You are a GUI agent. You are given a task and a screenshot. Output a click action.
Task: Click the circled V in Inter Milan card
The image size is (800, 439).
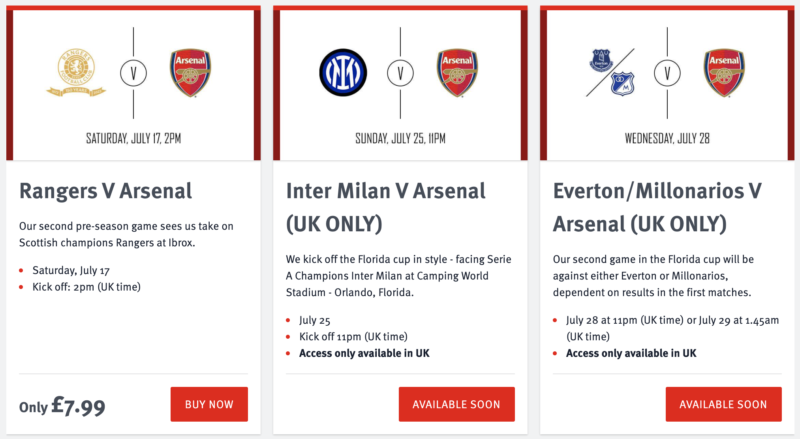pyautogui.click(x=400, y=73)
